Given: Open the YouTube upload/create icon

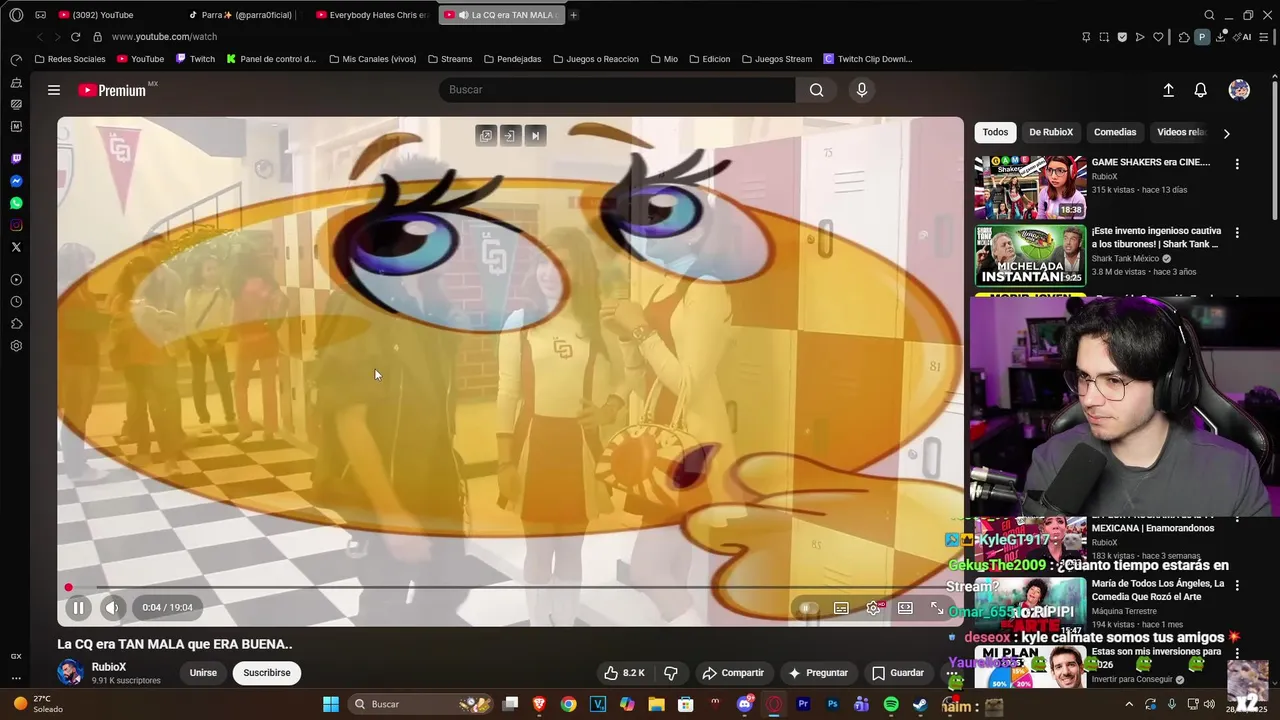Looking at the screenshot, I should pos(1168,90).
